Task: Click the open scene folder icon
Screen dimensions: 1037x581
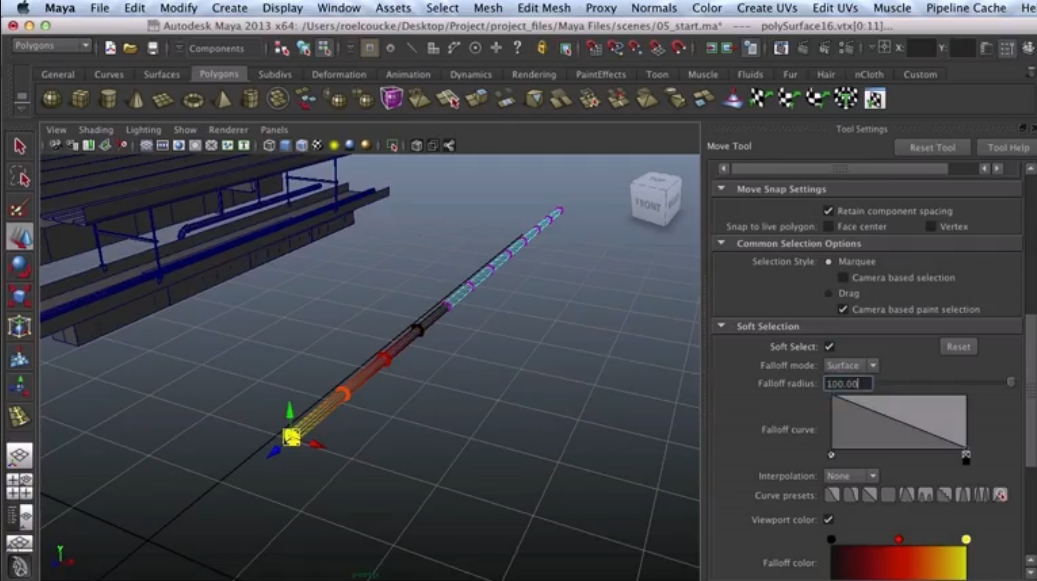Action: click(130, 48)
